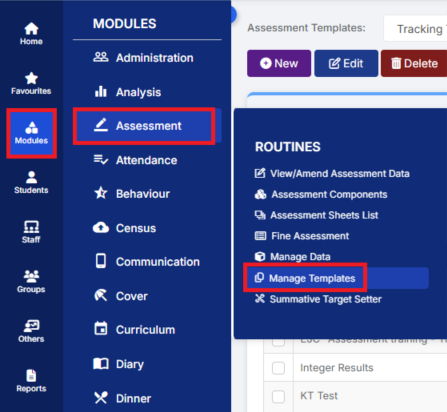Open the Assessment Templates dropdown
Screen dimensions: 447x412
pos(416,29)
